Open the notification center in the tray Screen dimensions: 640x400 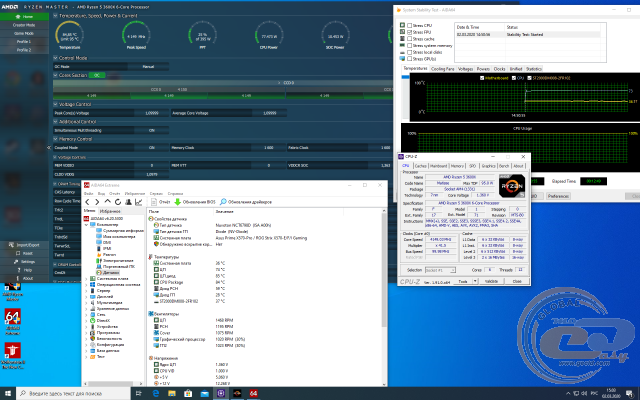coord(629,393)
